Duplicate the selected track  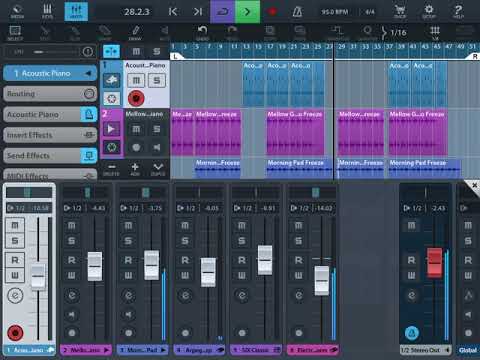[158, 169]
